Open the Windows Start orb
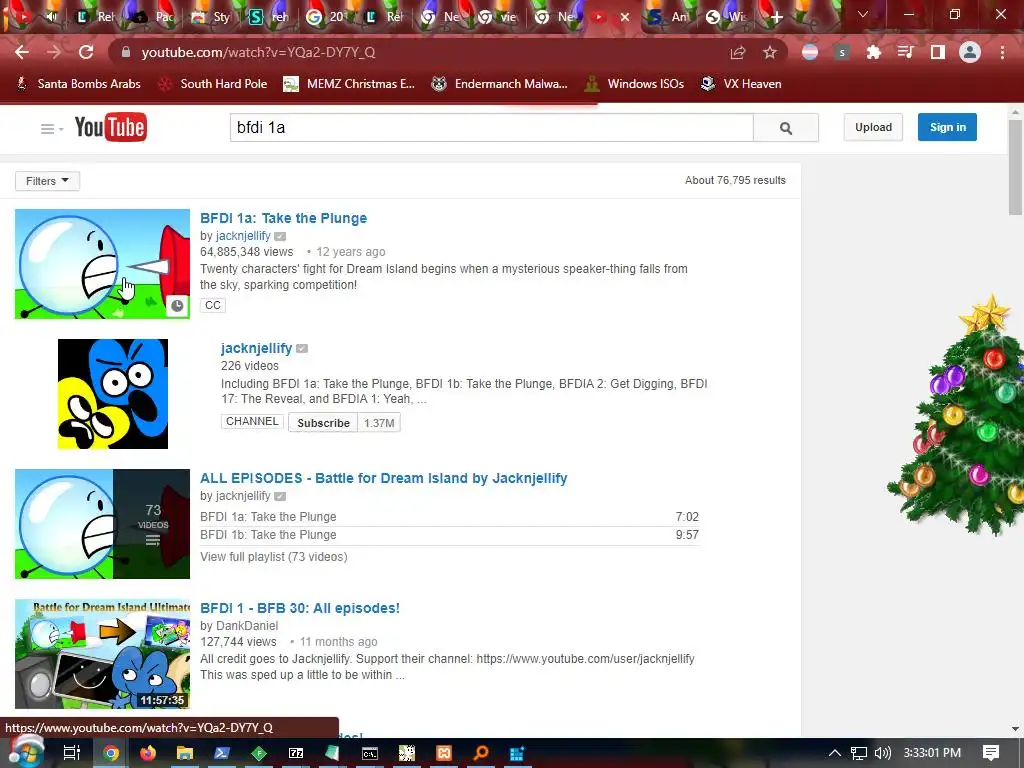Screen dimensions: 1024x768 (25, 752)
